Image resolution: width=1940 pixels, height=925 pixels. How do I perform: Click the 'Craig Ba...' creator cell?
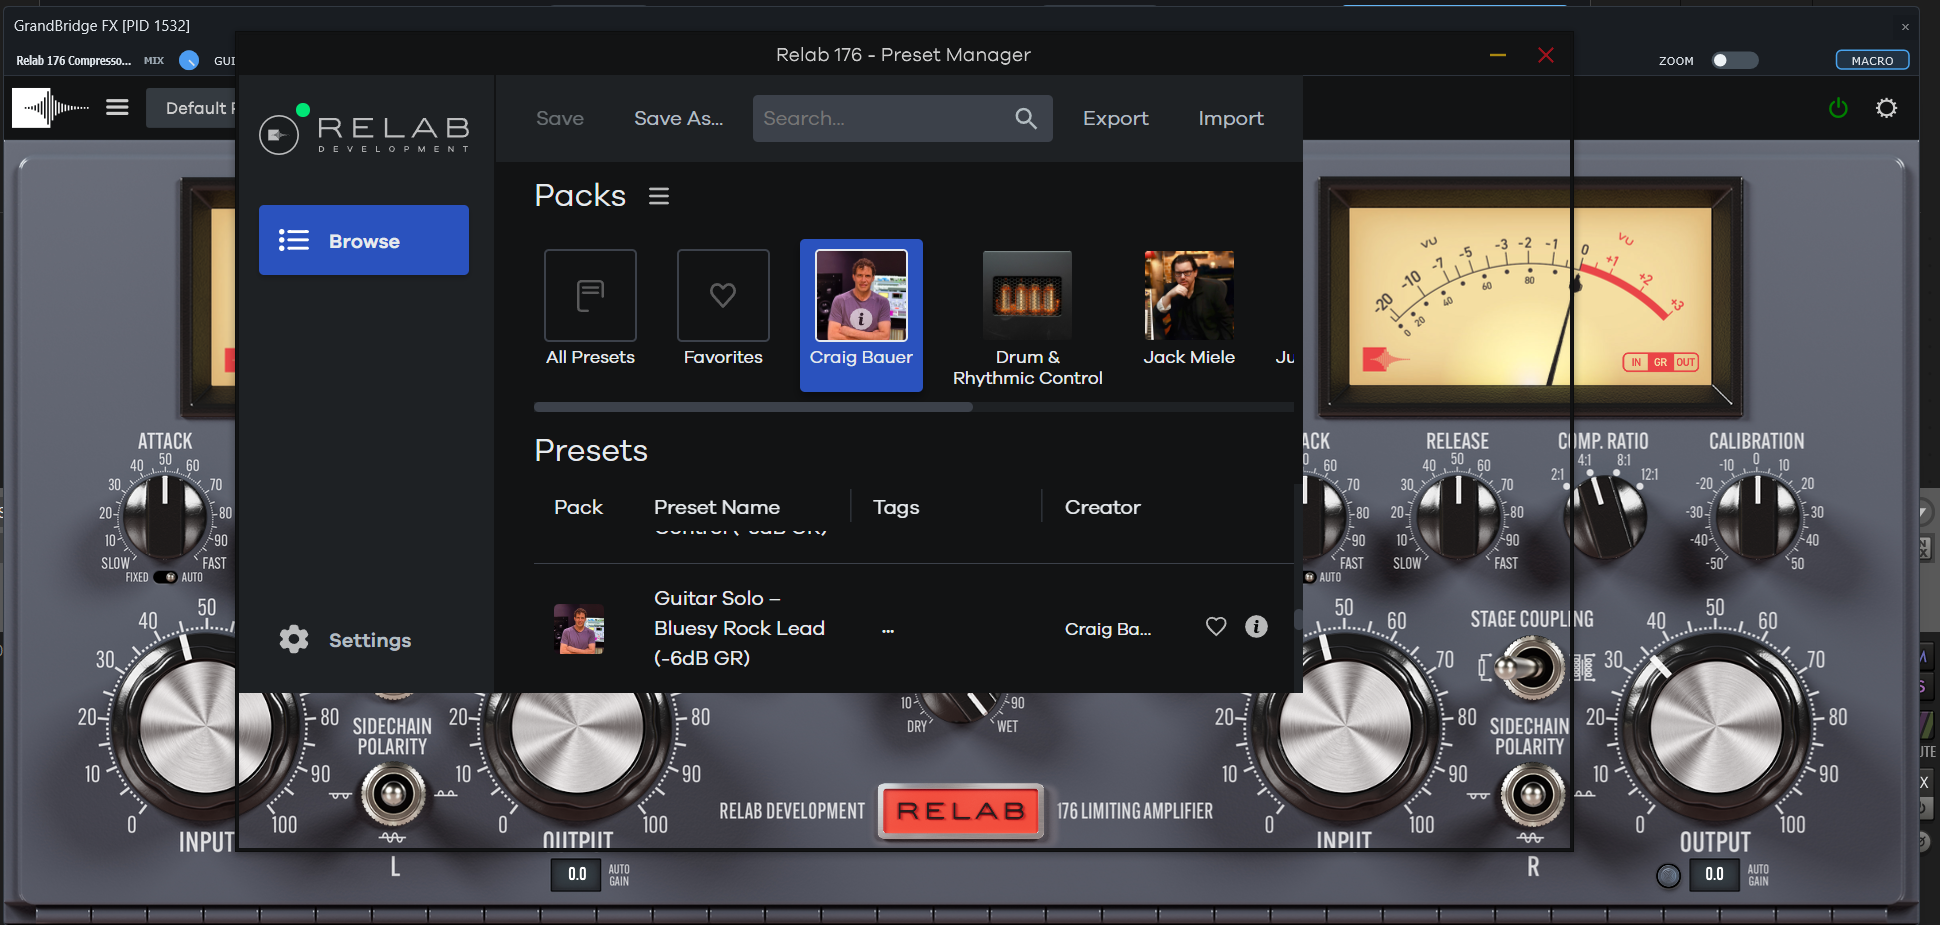(x=1108, y=628)
